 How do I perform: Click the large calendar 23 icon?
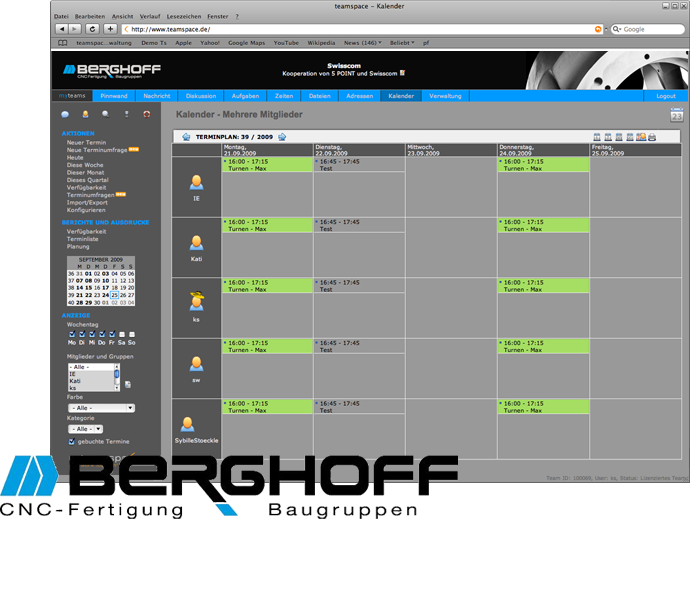coord(676,114)
